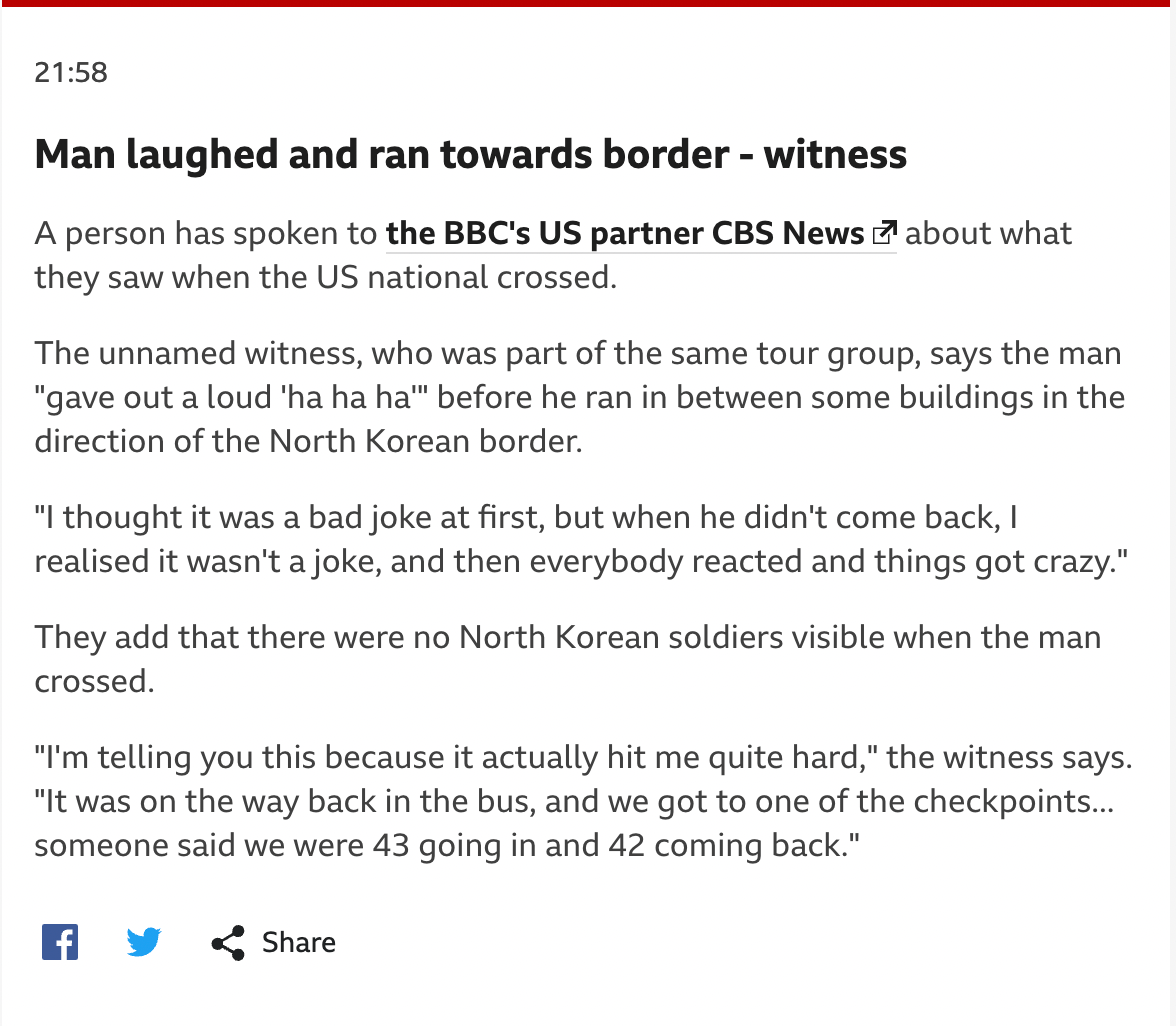Open the BBC's US partner CBS News link
This screenshot has width=1176, height=1026.
tap(641, 233)
